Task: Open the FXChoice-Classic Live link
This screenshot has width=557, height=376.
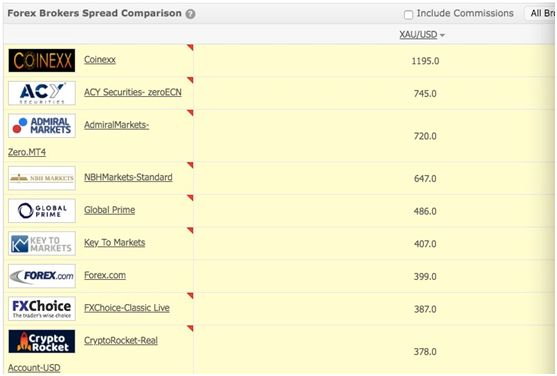Action: pos(127,308)
